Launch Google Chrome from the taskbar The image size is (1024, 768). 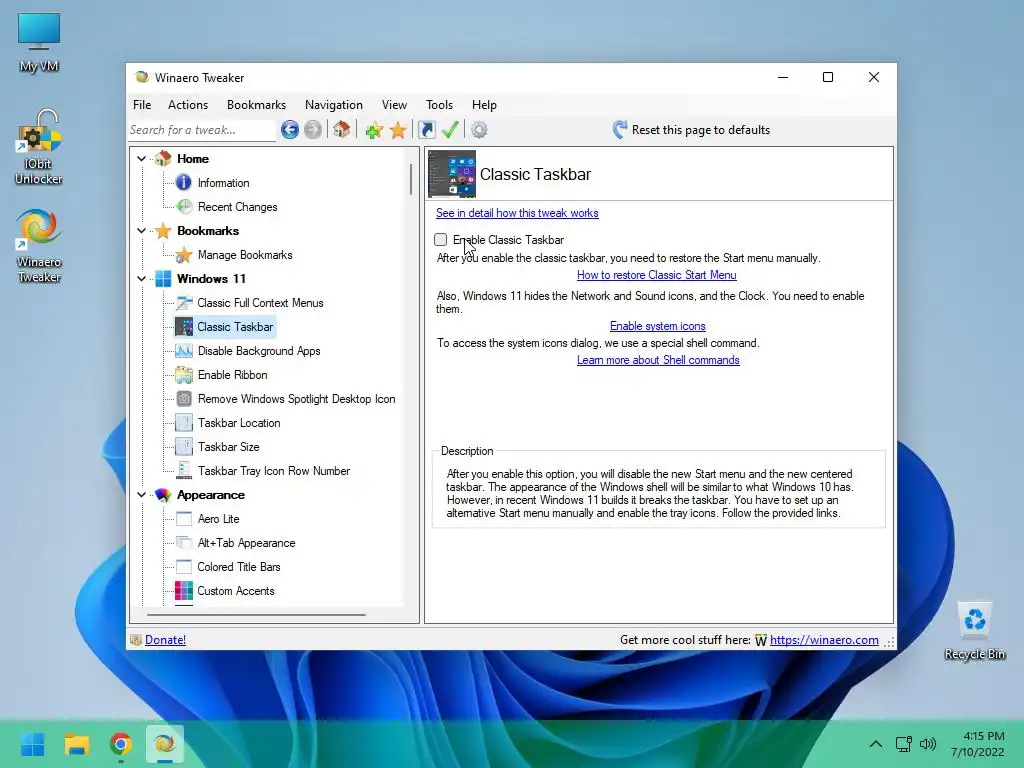click(x=121, y=744)
